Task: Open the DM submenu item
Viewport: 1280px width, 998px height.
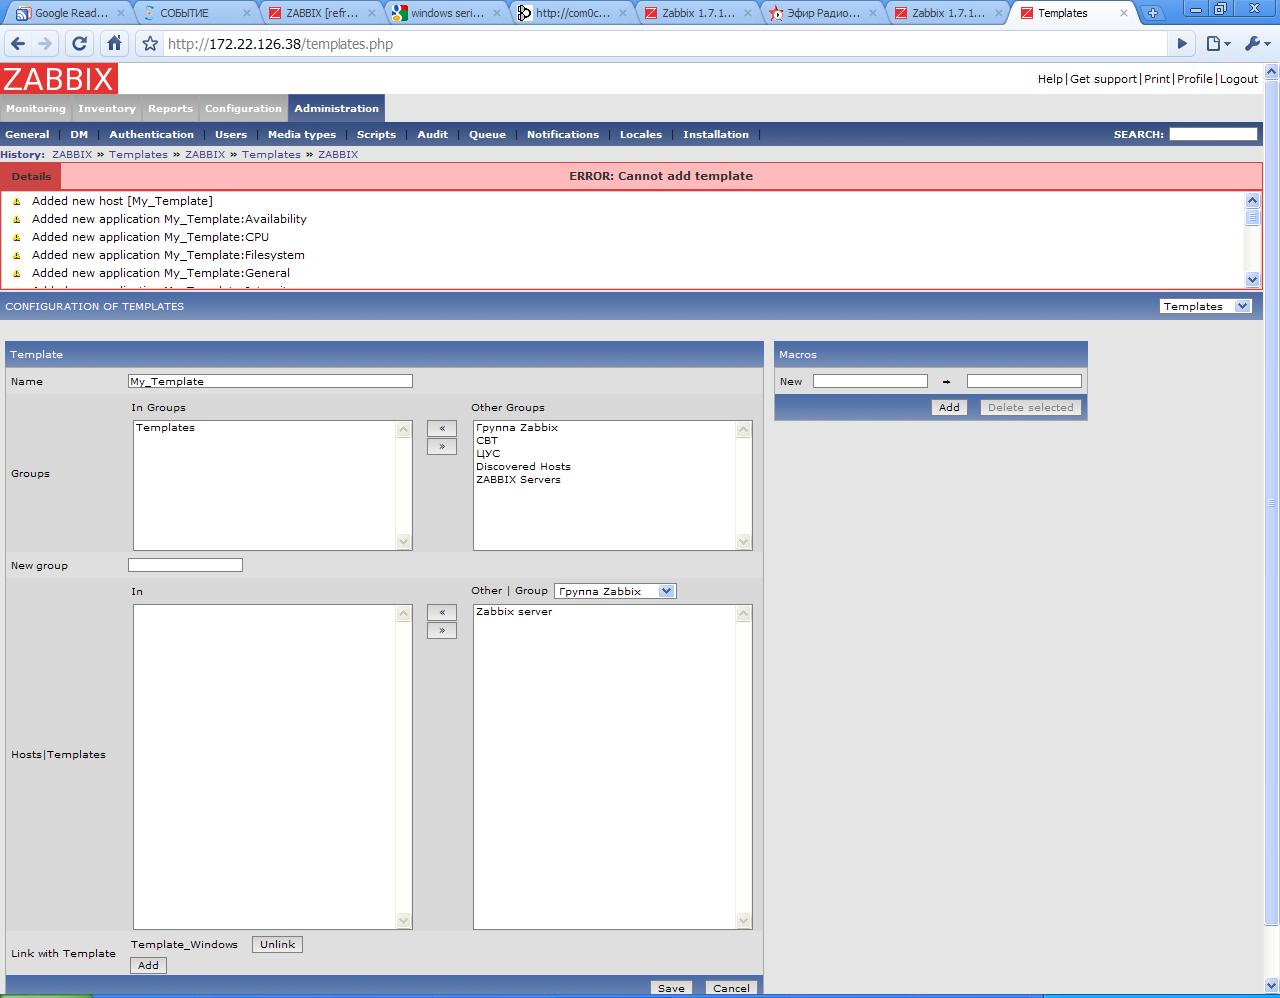Action: (79, 135)
